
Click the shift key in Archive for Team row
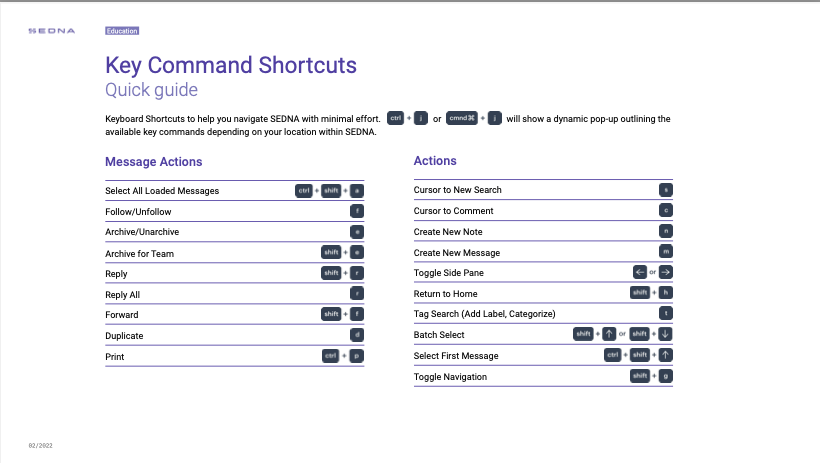point(331,252)
